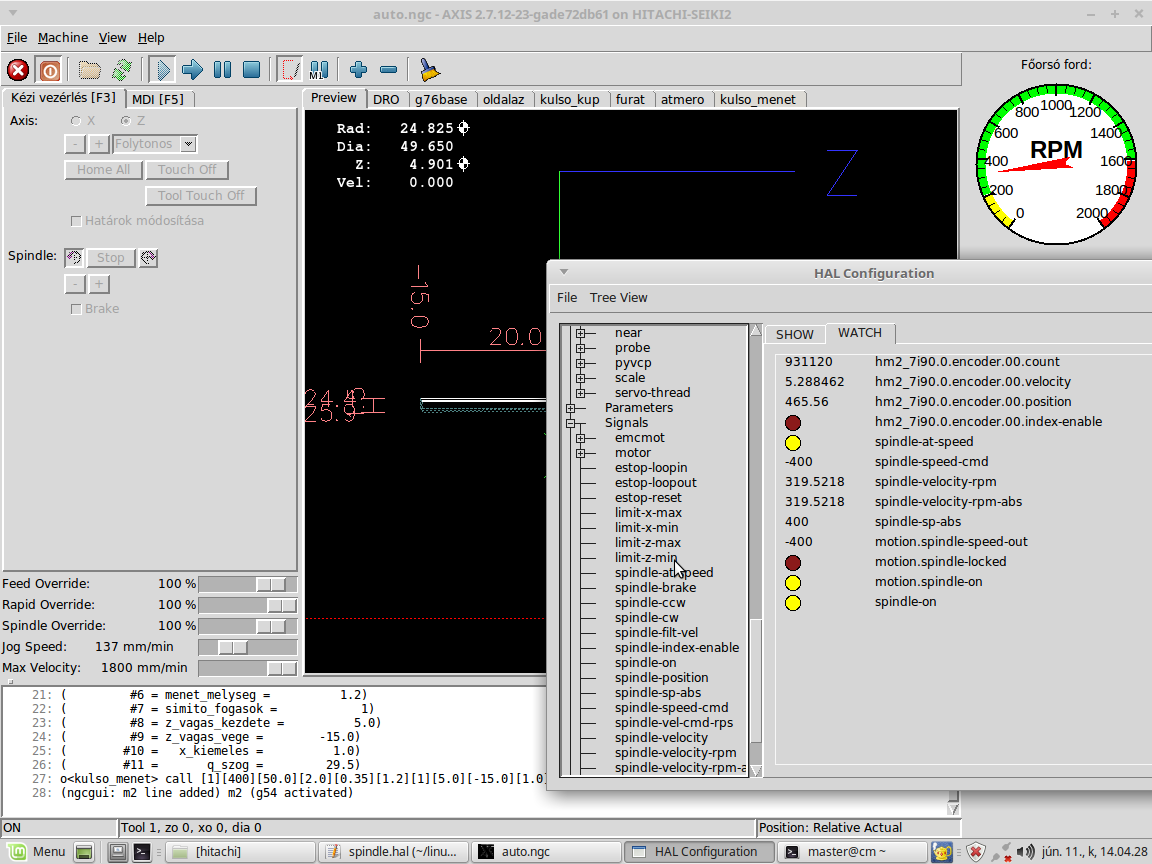
Task: Switch to the g76base tab
Action: (440, 99)
